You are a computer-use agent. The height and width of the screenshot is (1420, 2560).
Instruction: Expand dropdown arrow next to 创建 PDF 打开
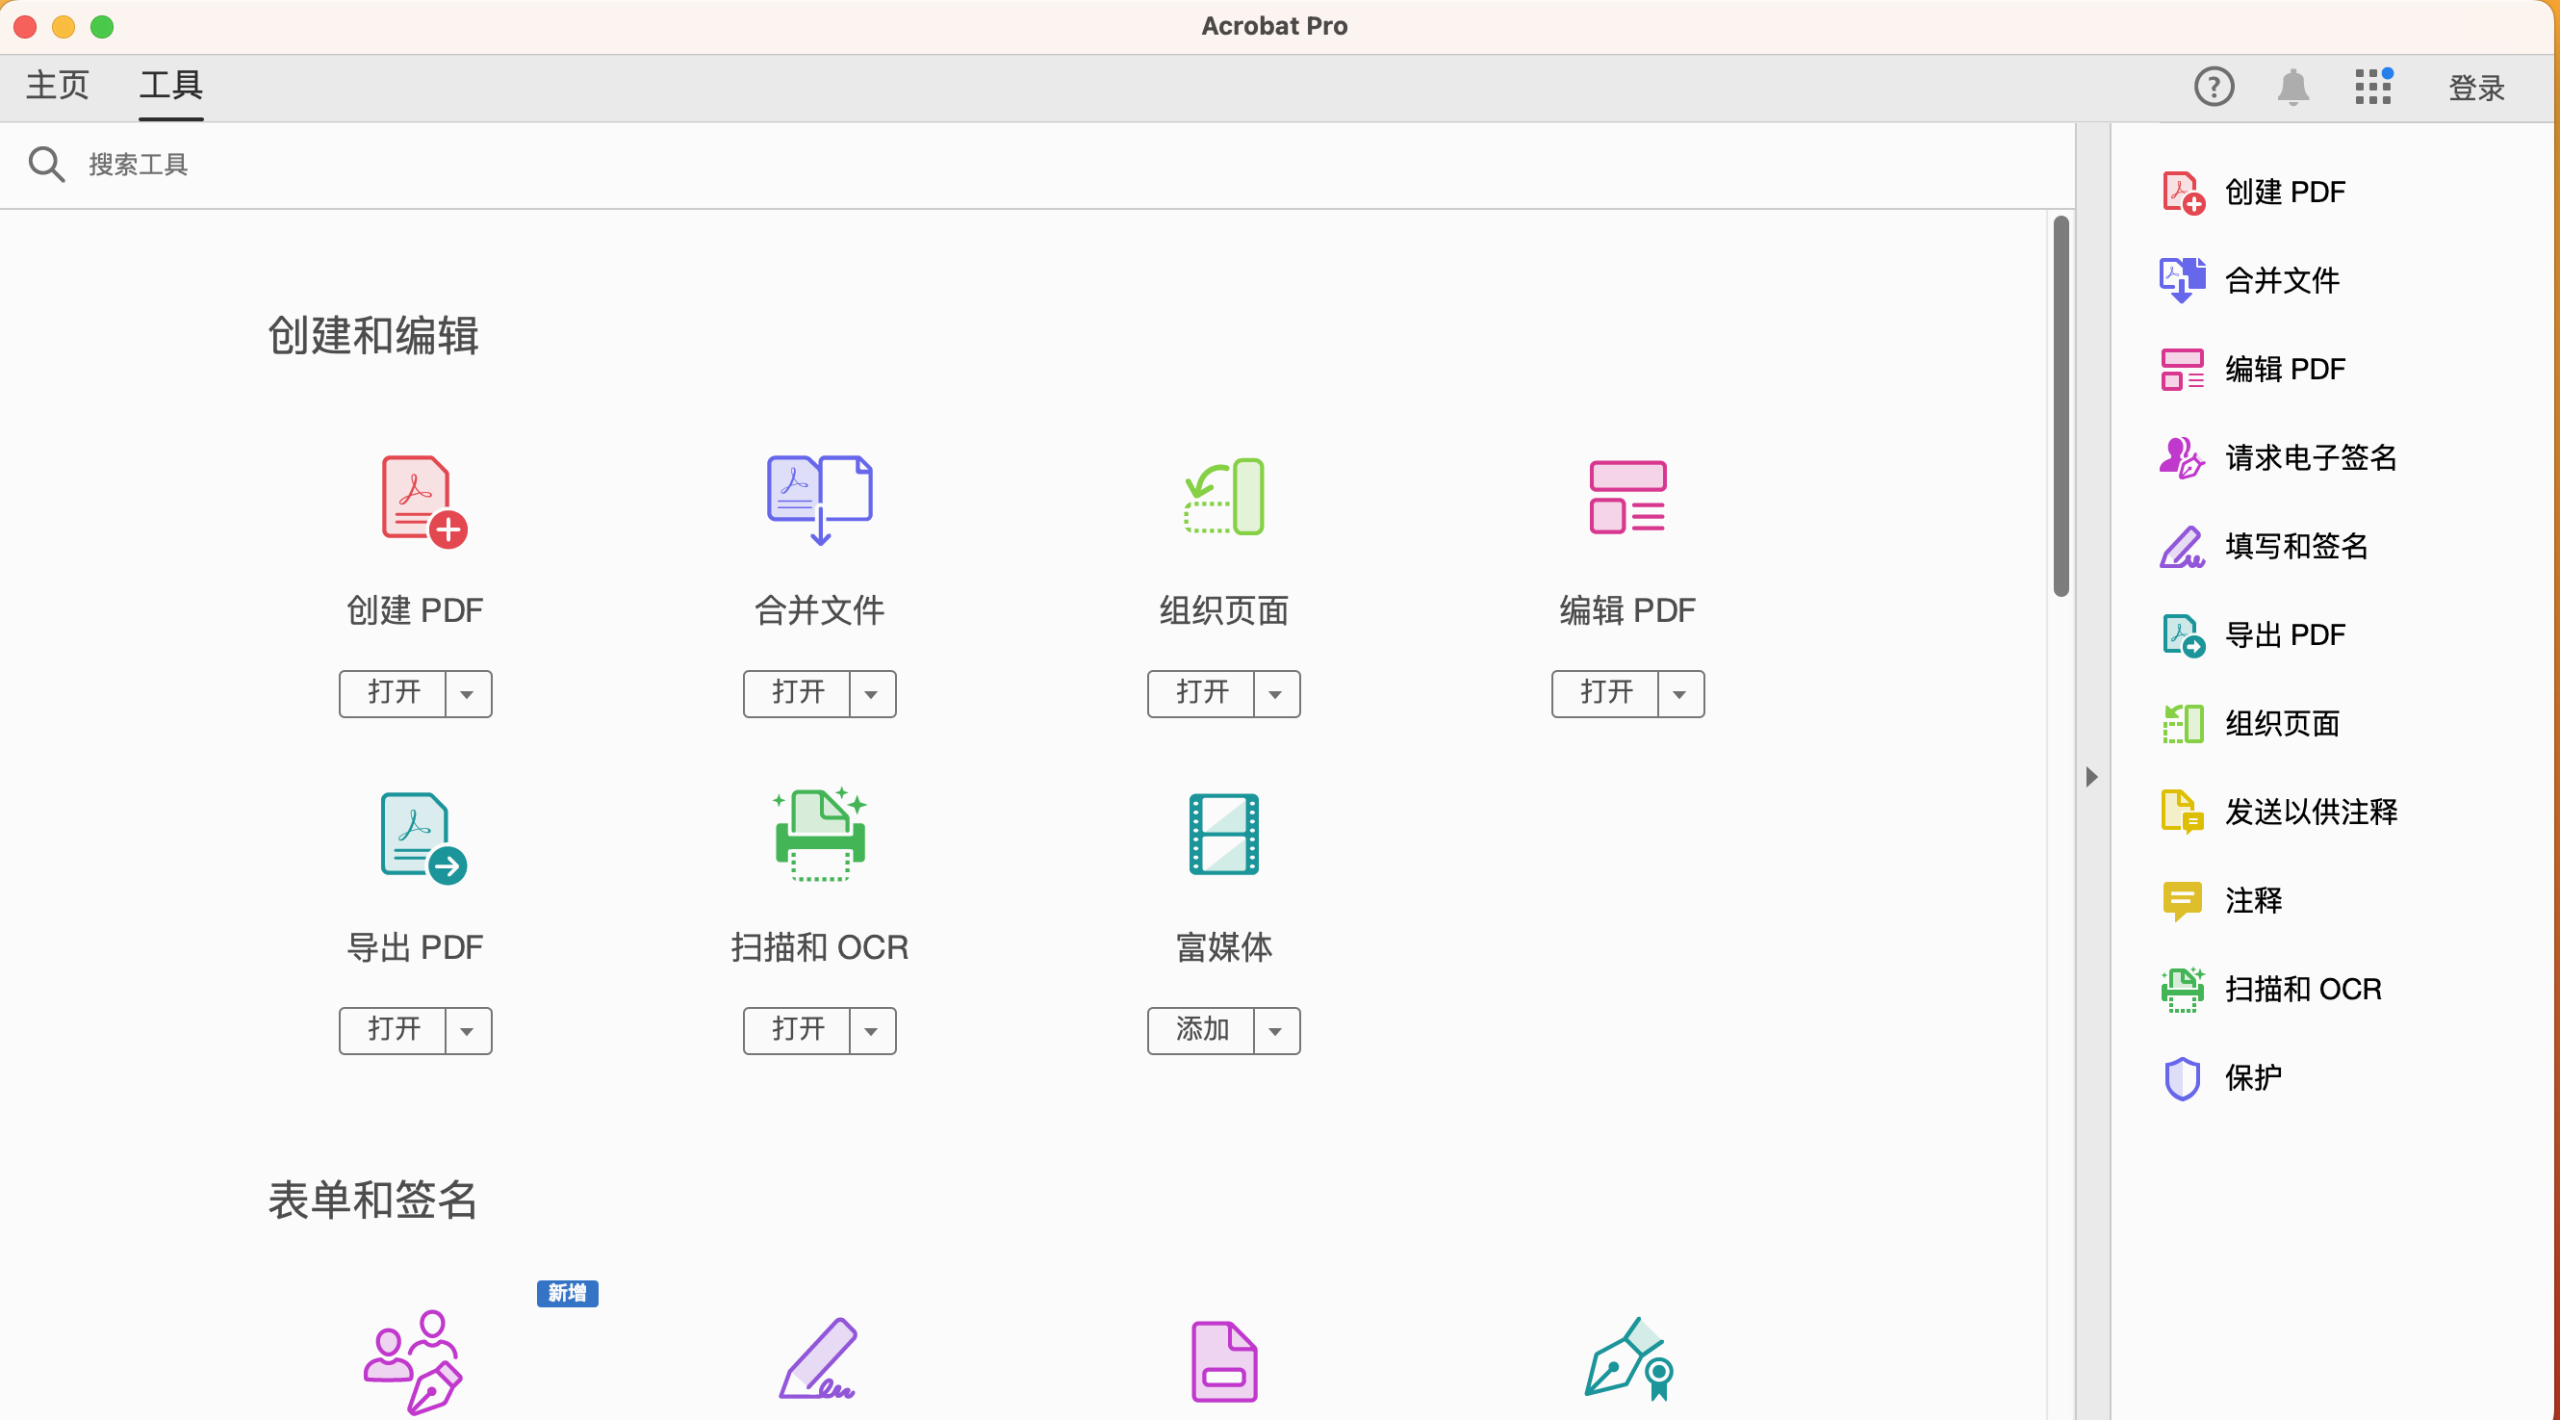pos(467,694)
